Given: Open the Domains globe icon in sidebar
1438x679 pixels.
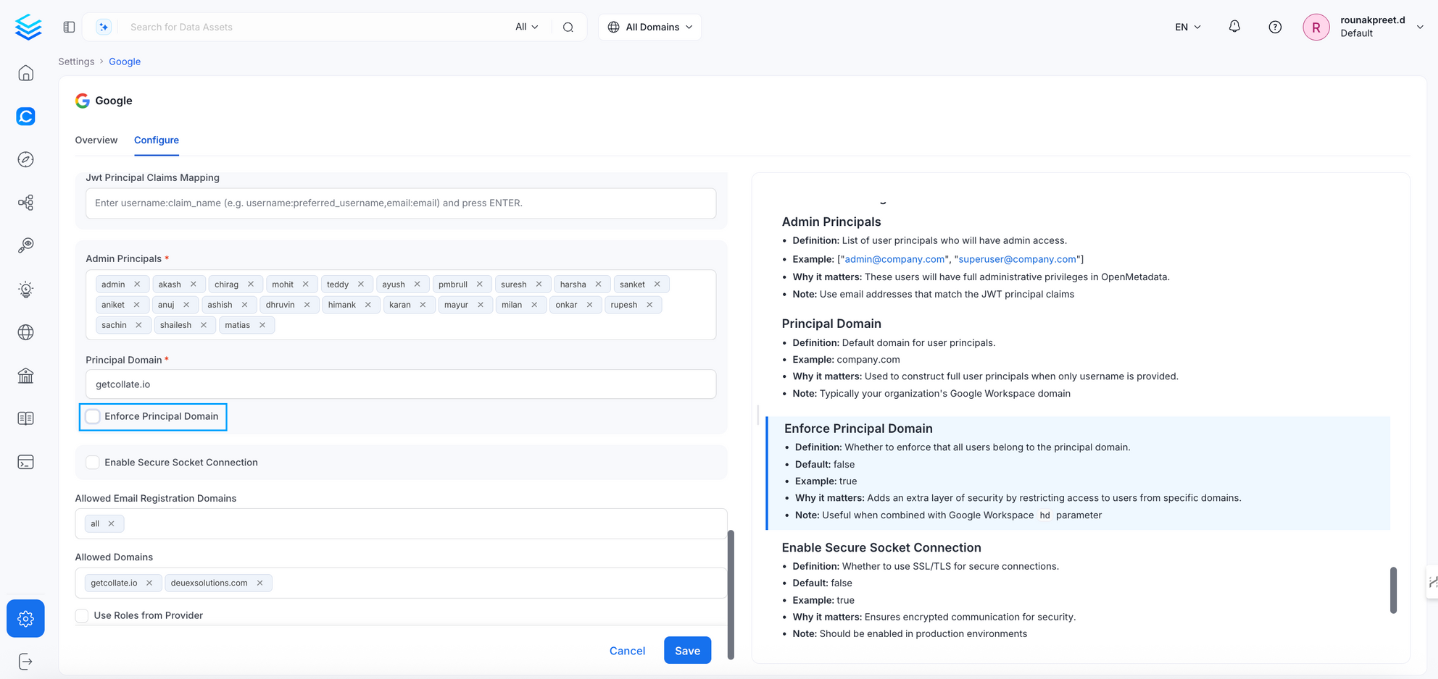Looking at the screenshot, I should (26, 332).
